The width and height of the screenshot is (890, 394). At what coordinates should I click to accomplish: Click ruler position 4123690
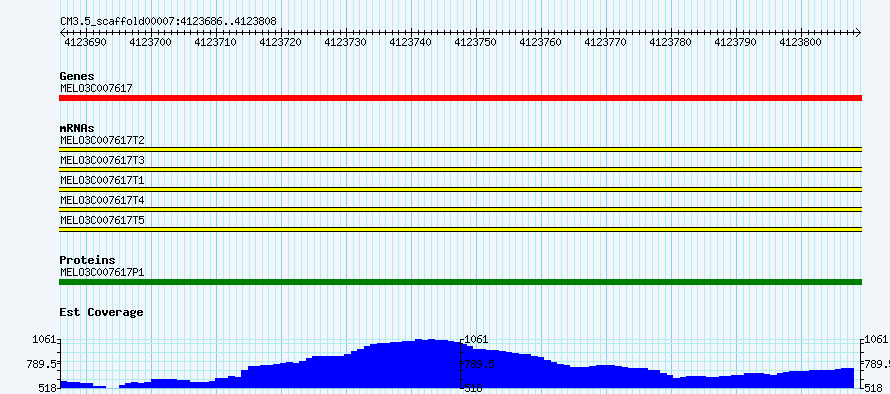pyautogui.click(x=86, y=42)
